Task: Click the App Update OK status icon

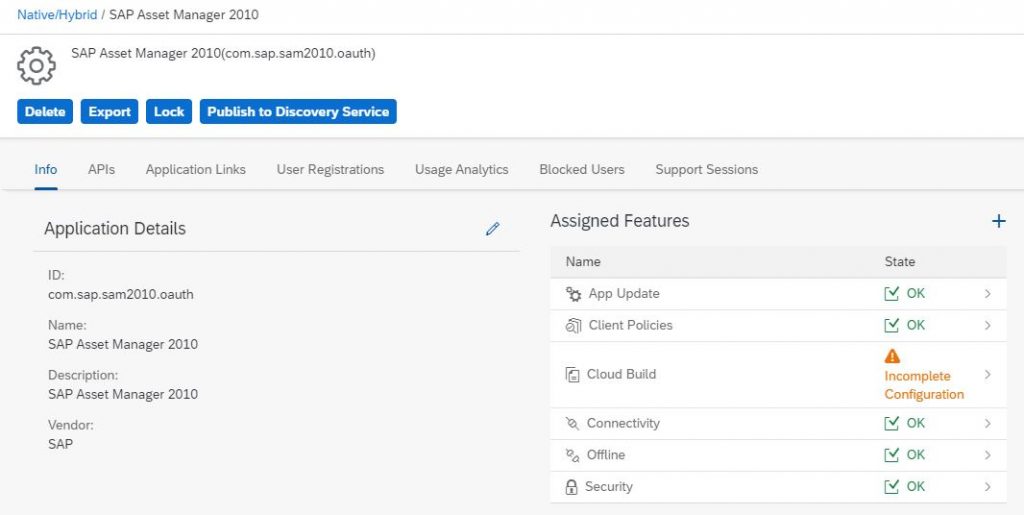Action: point(891,294)
